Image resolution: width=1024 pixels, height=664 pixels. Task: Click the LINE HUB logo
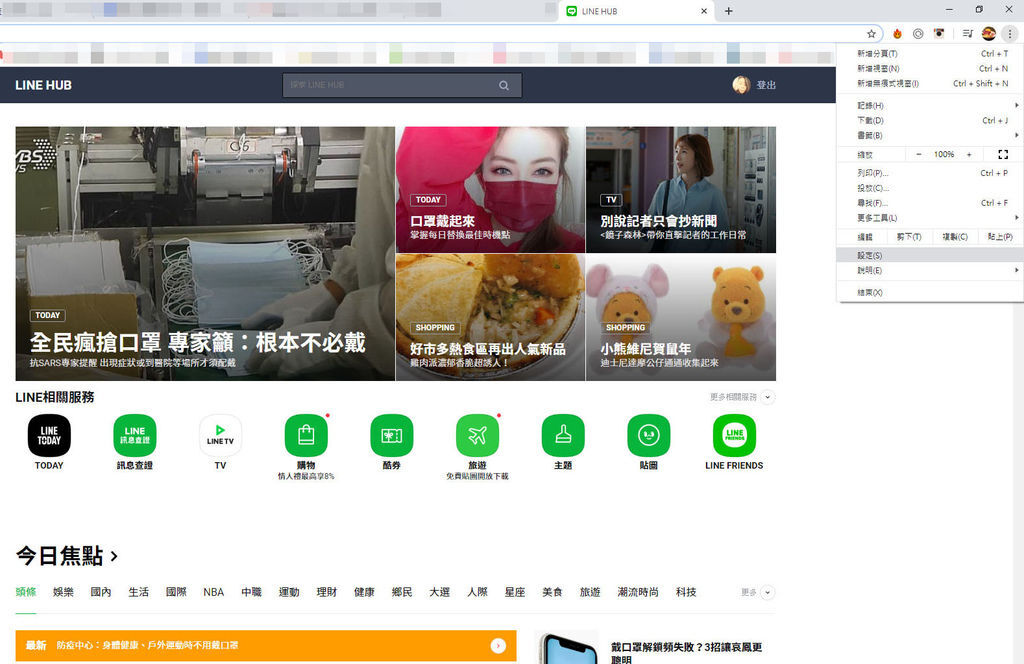pyautogui.click(x=44, y=85)
